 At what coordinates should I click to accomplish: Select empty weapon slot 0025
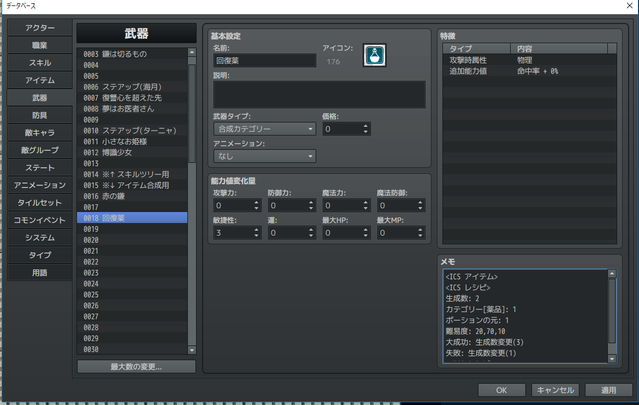click(132, 295)
